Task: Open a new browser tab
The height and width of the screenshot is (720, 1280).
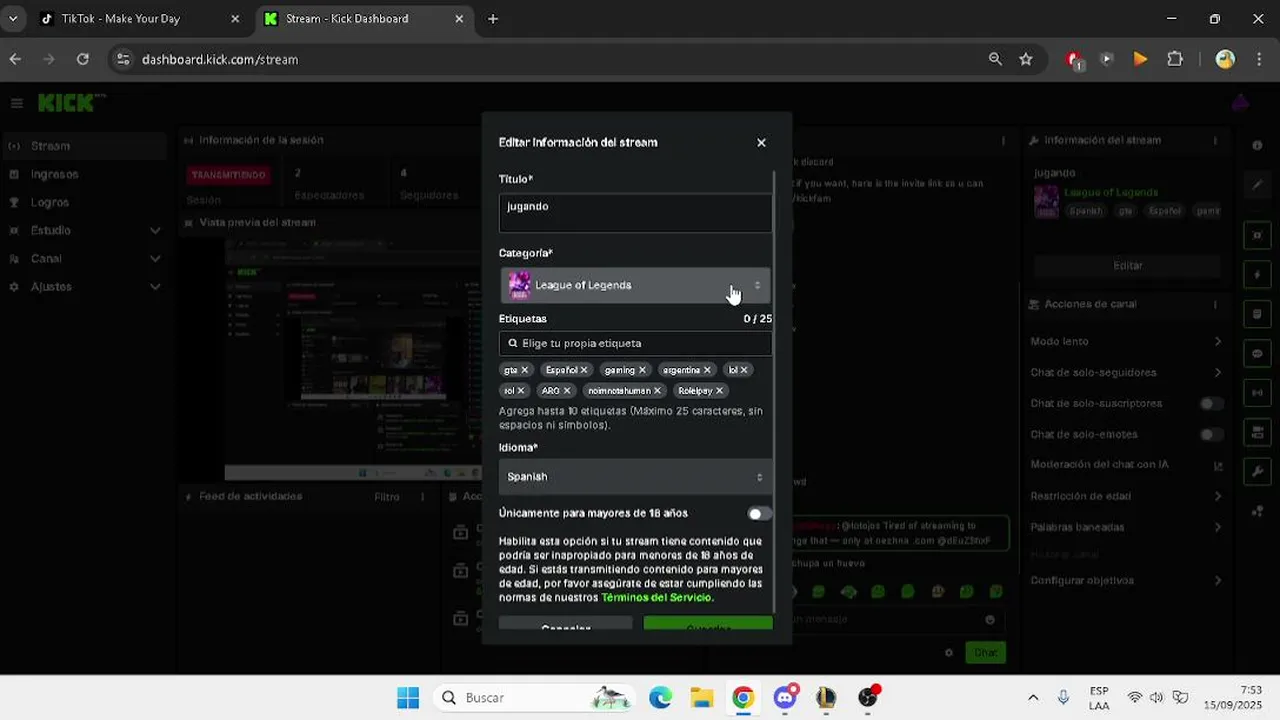Action: [493, 19]
